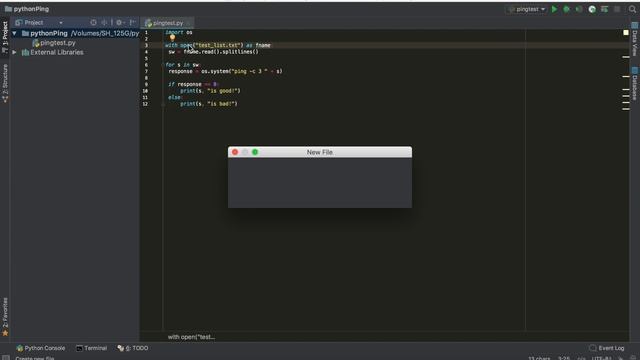Click the pythonPing folder icon in the title breadcrumb
The height and width of the screenshot is (360, 640).
coord(8,9)
